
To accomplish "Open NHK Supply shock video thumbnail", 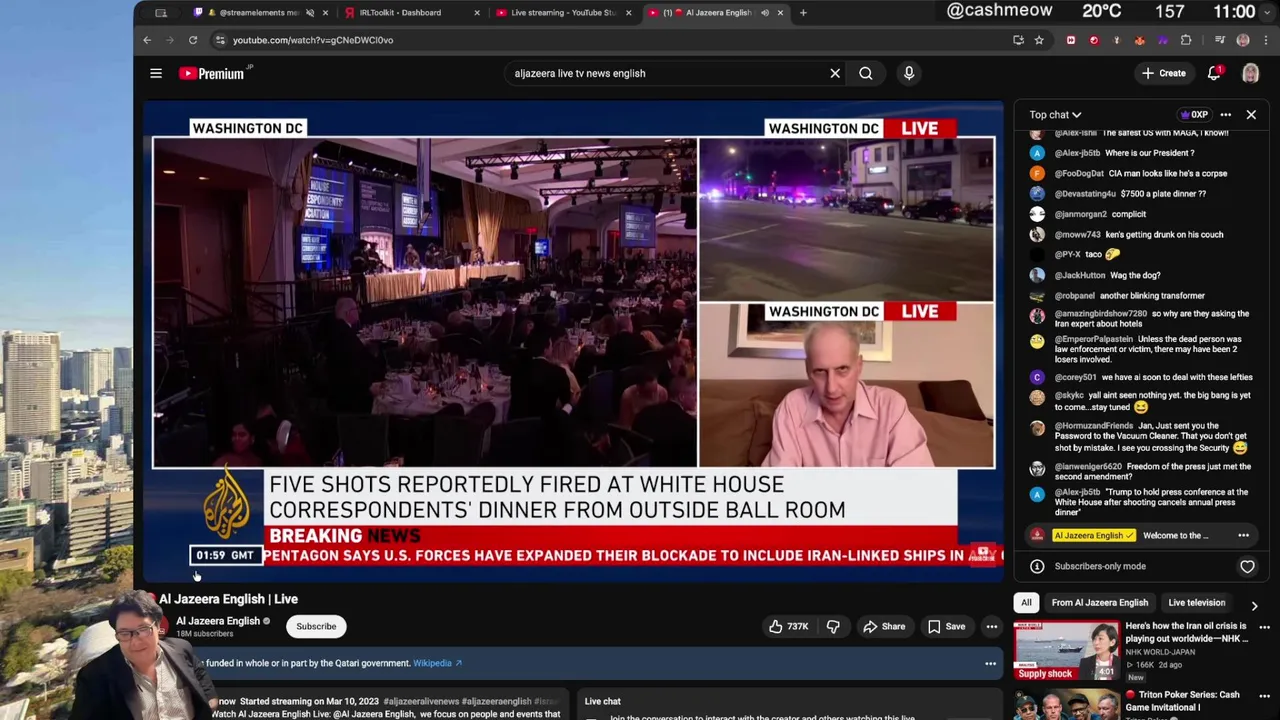I will 1066,651.
